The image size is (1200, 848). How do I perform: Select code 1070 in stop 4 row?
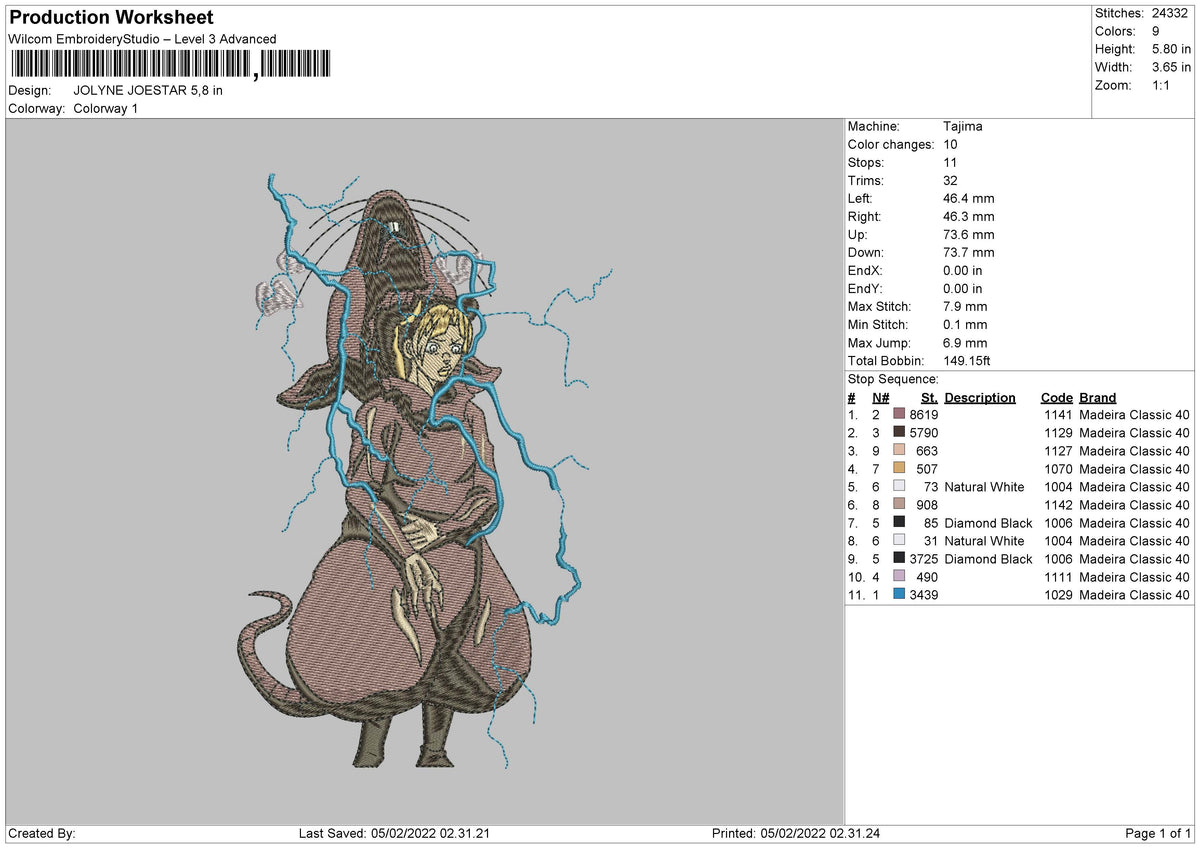point(1057,468)
